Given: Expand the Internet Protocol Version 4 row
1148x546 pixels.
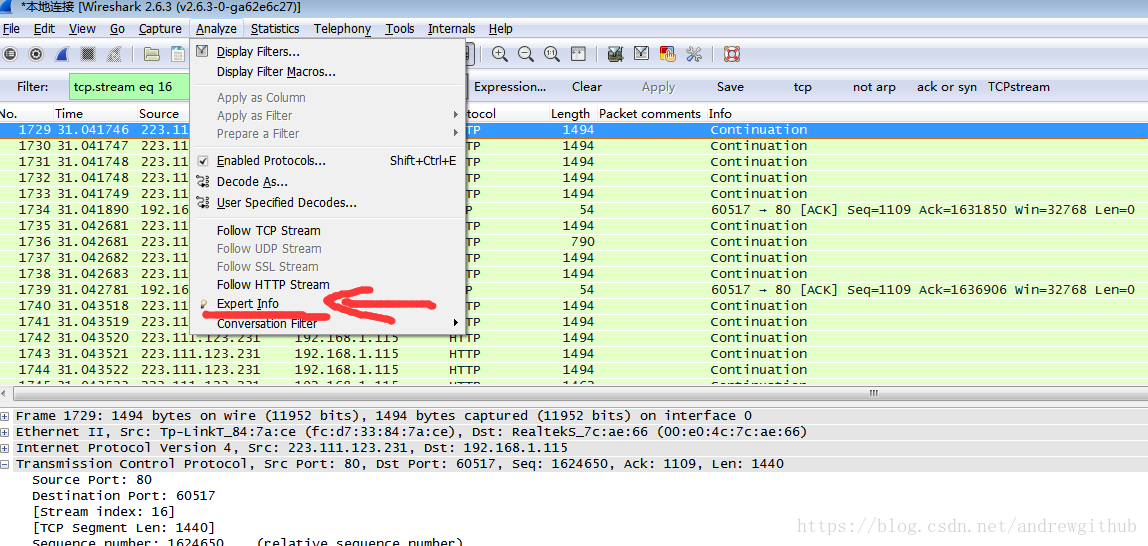Looking at the screenshot, I should click(5, 448).
